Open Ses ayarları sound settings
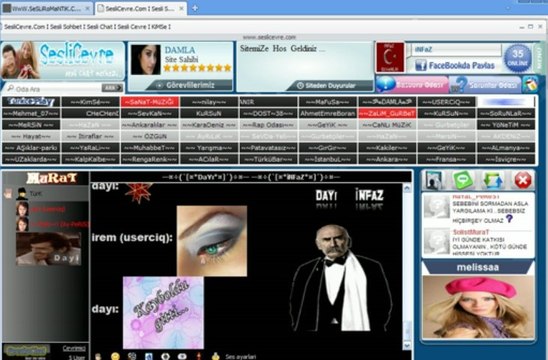 coord(240,357)
